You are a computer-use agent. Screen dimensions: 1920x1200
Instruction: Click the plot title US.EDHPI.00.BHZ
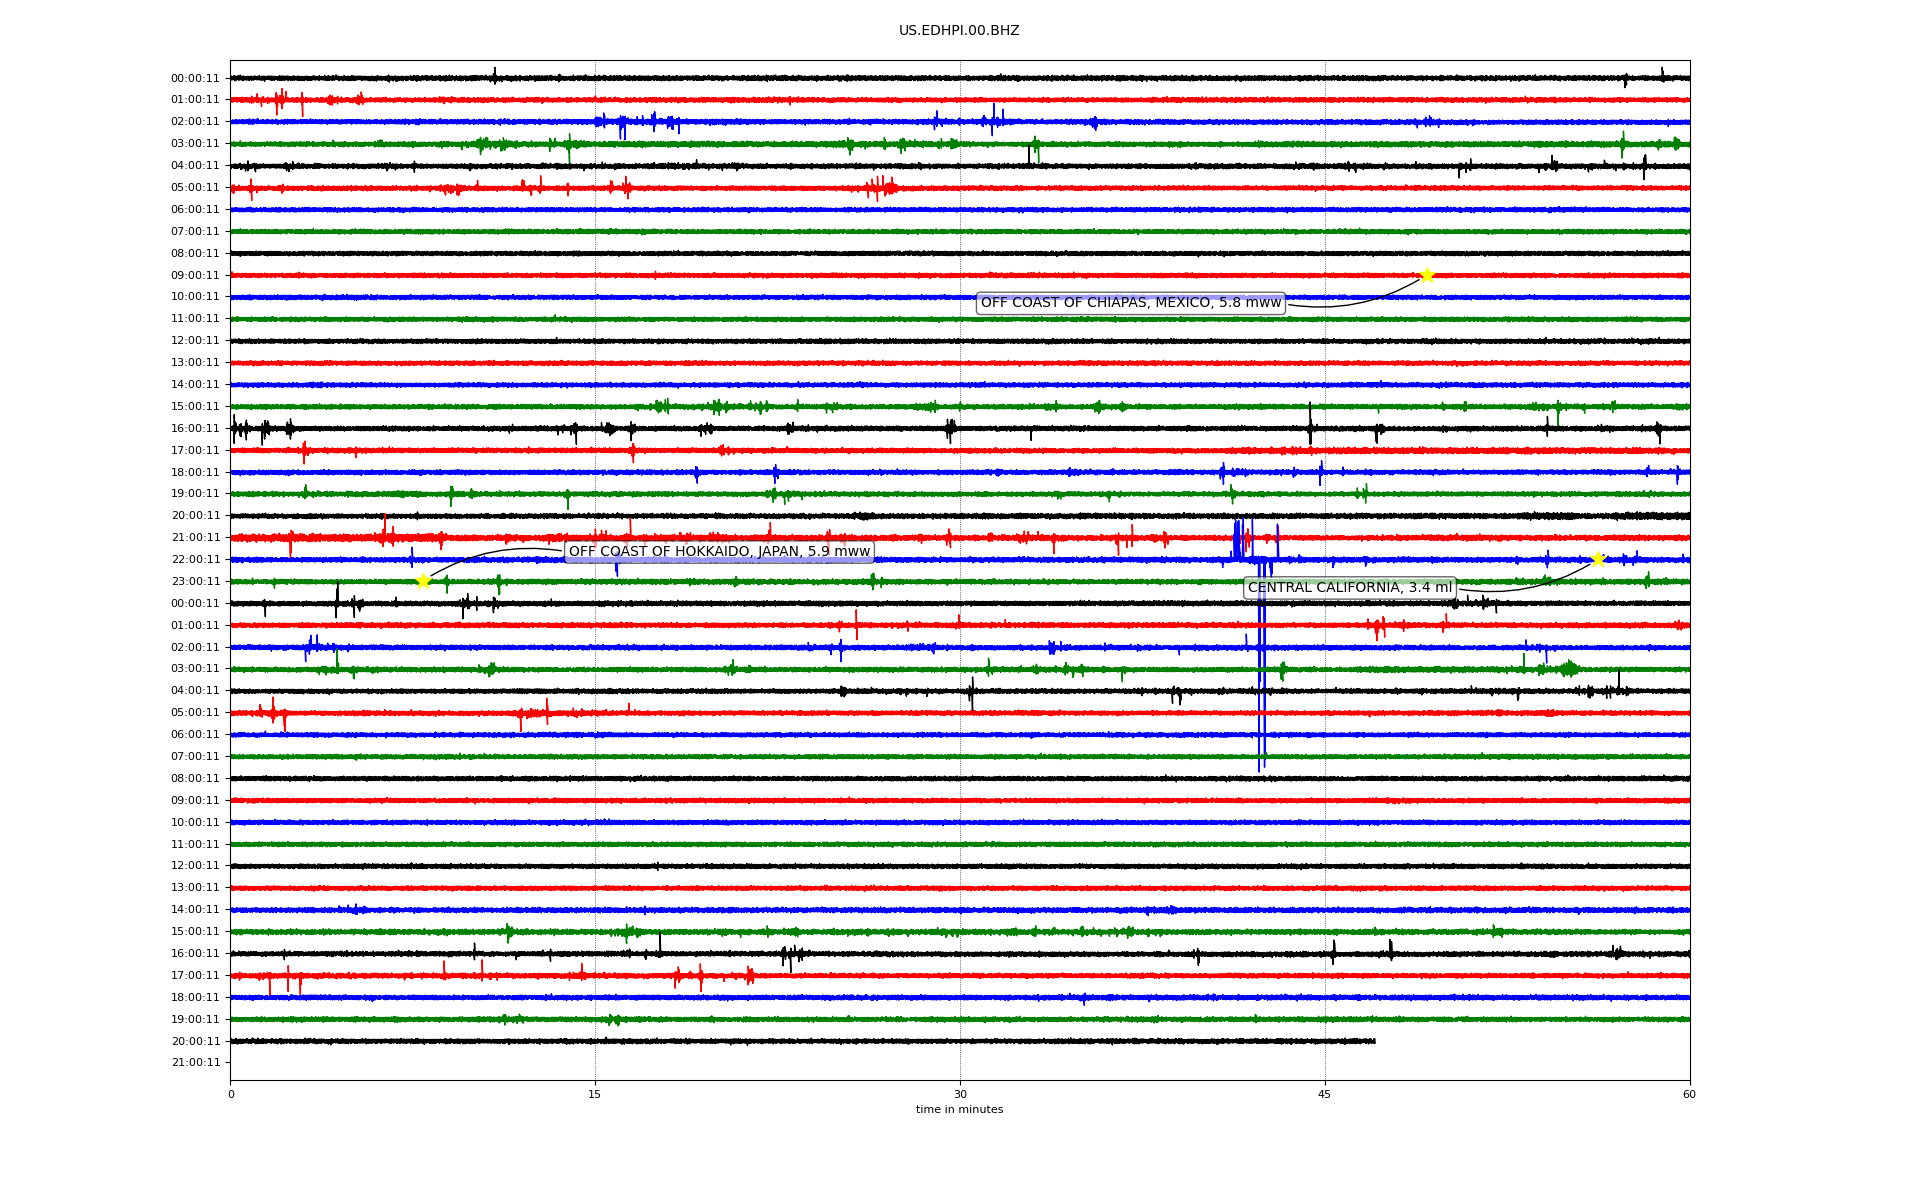(959, 31)
